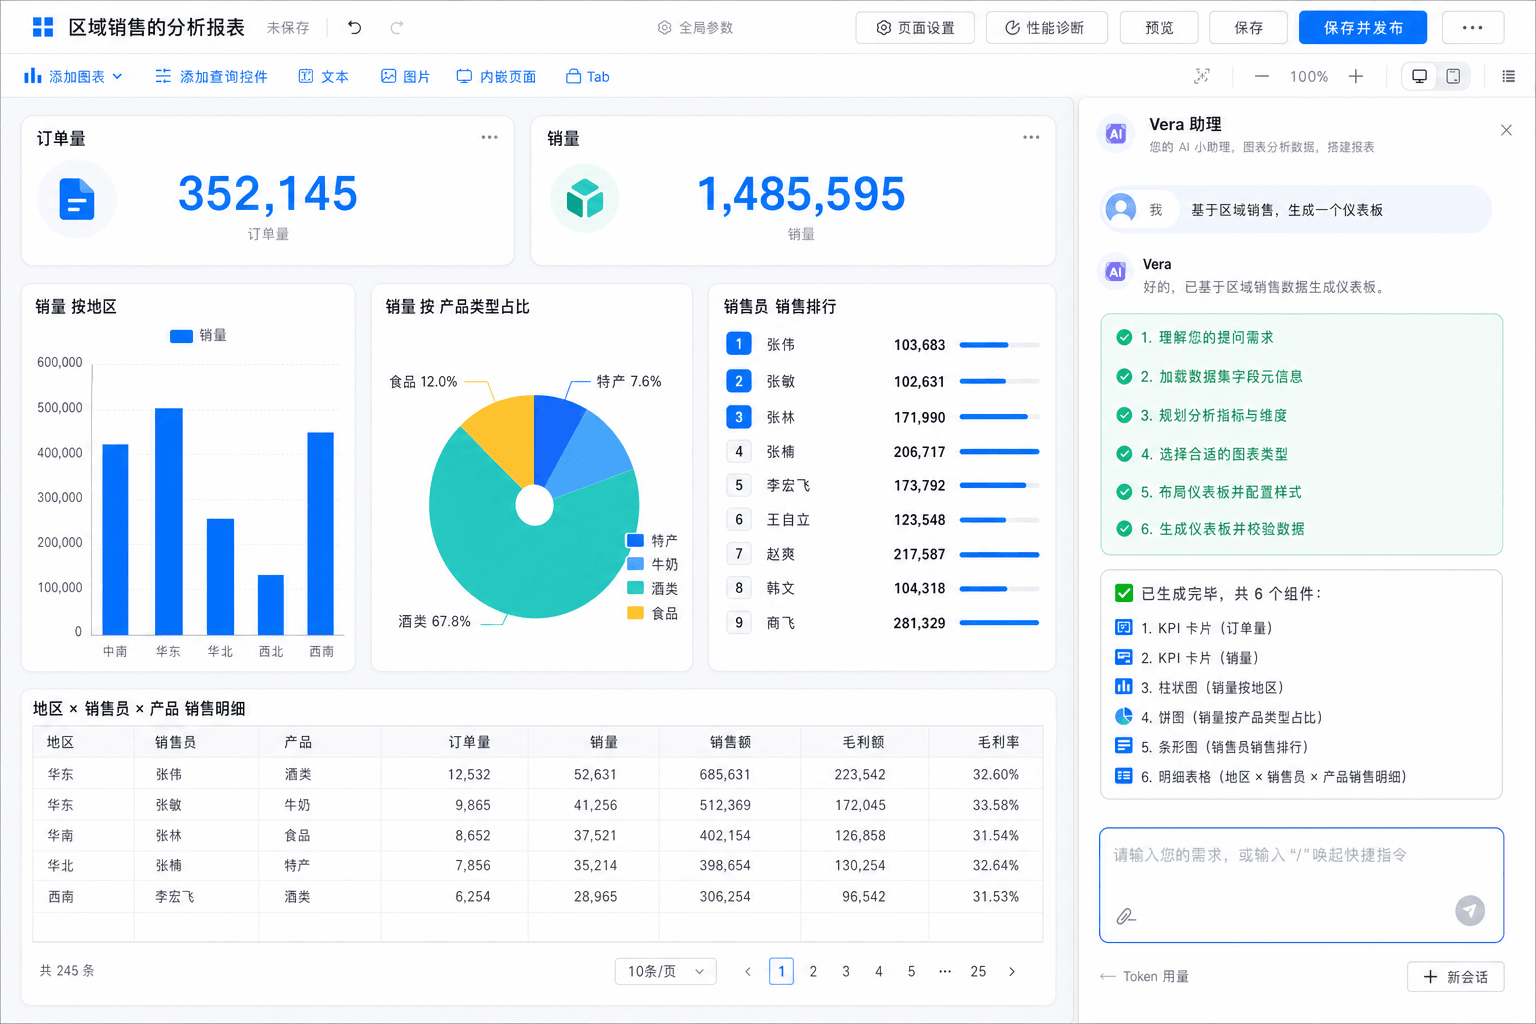Screen dimensions: 1536x1024
Task: Add a 查询控件 query control
Action: click(211, 76)
